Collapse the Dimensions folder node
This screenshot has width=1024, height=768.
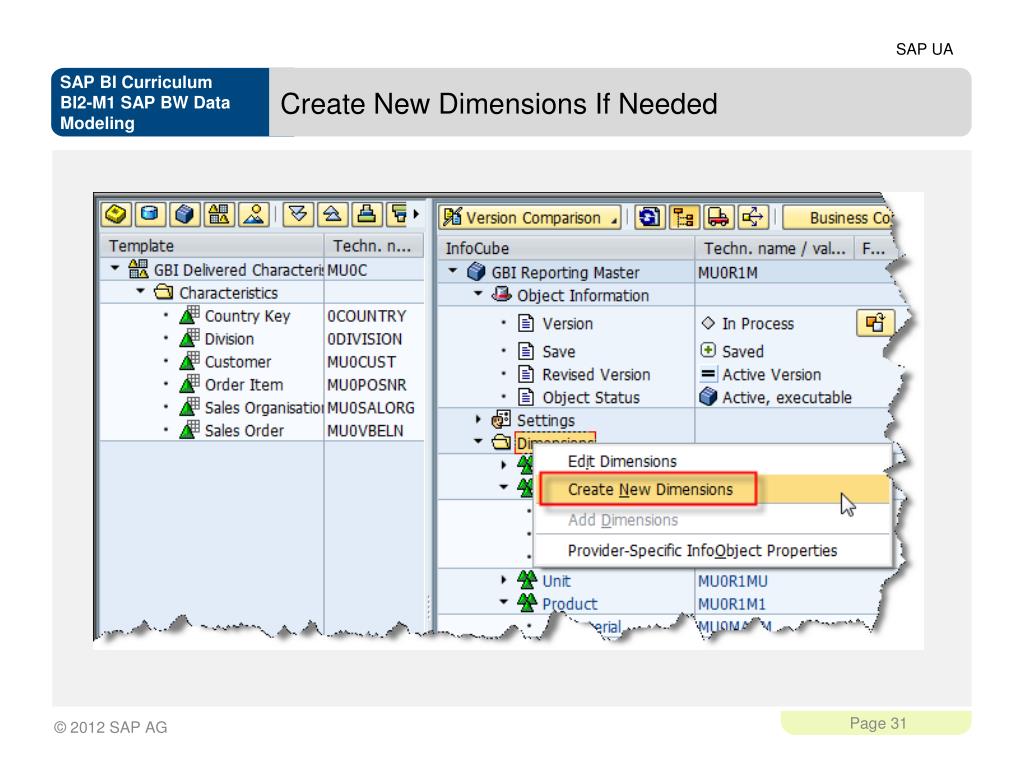478,441
